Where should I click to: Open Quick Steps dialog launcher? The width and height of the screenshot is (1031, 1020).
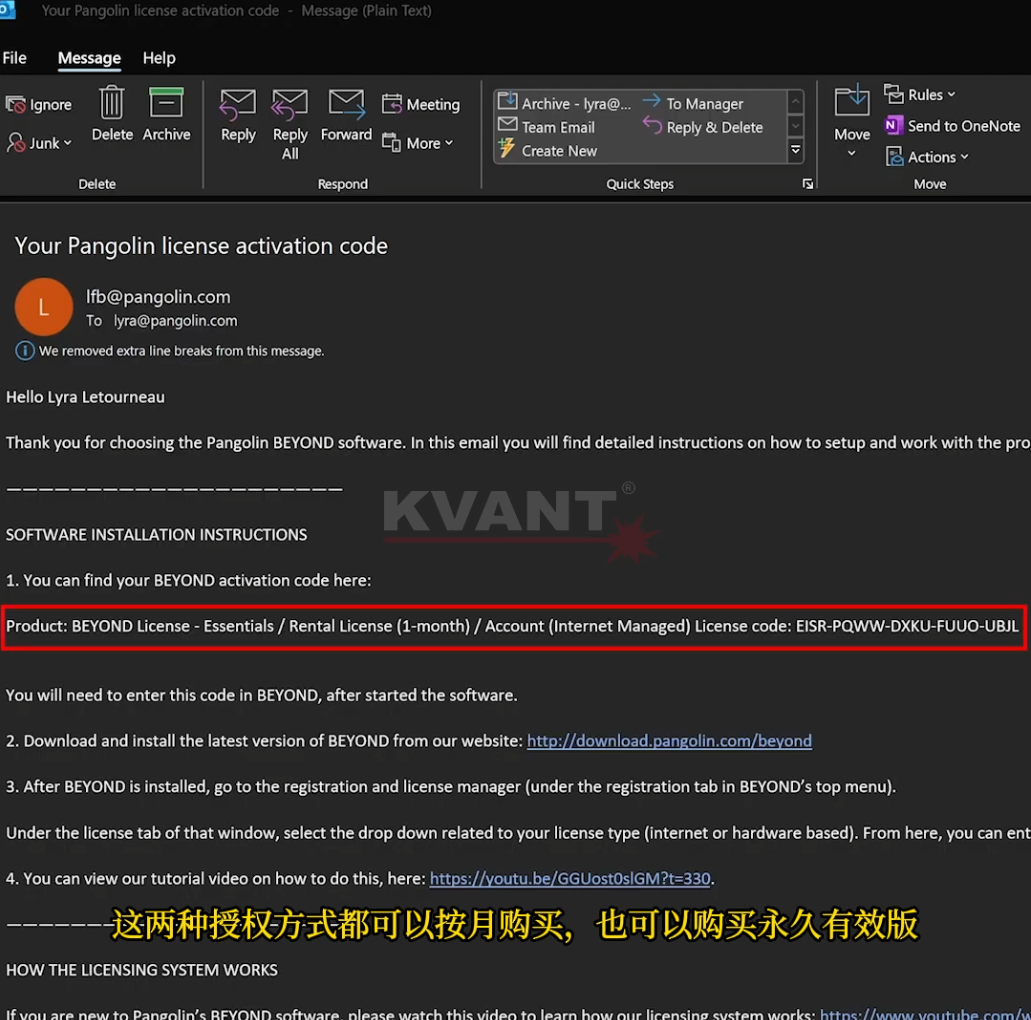807,184
